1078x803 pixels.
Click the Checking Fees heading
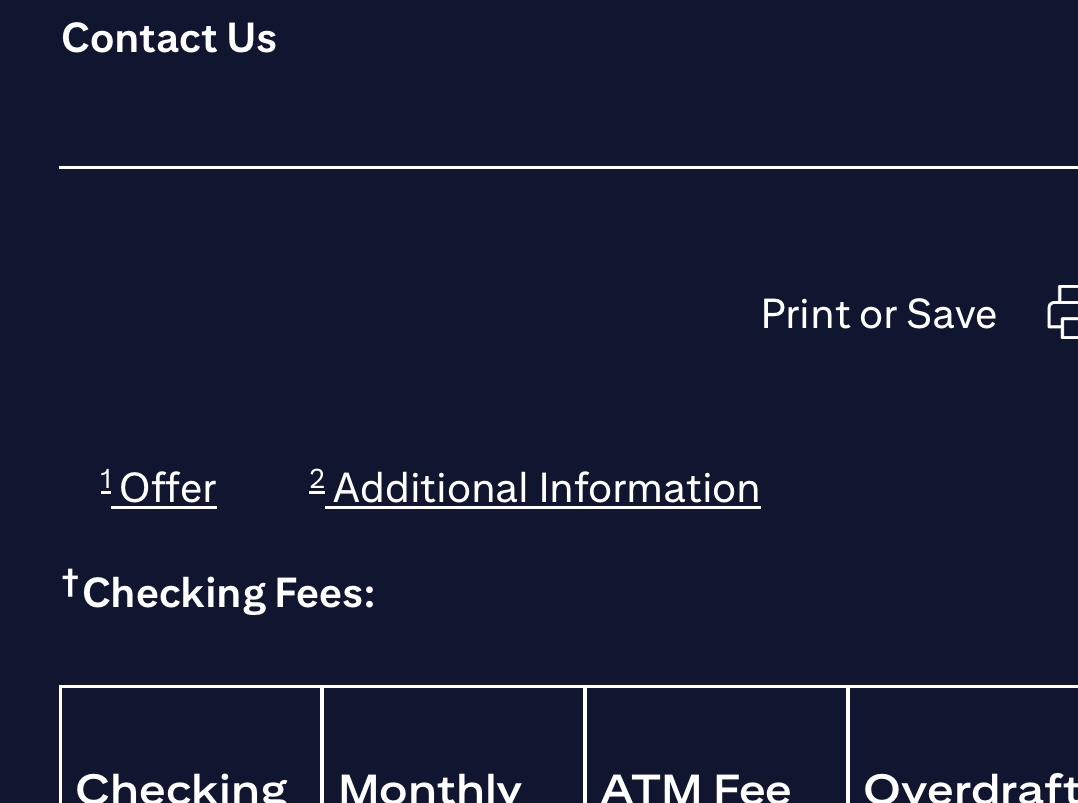pos(228,593)
